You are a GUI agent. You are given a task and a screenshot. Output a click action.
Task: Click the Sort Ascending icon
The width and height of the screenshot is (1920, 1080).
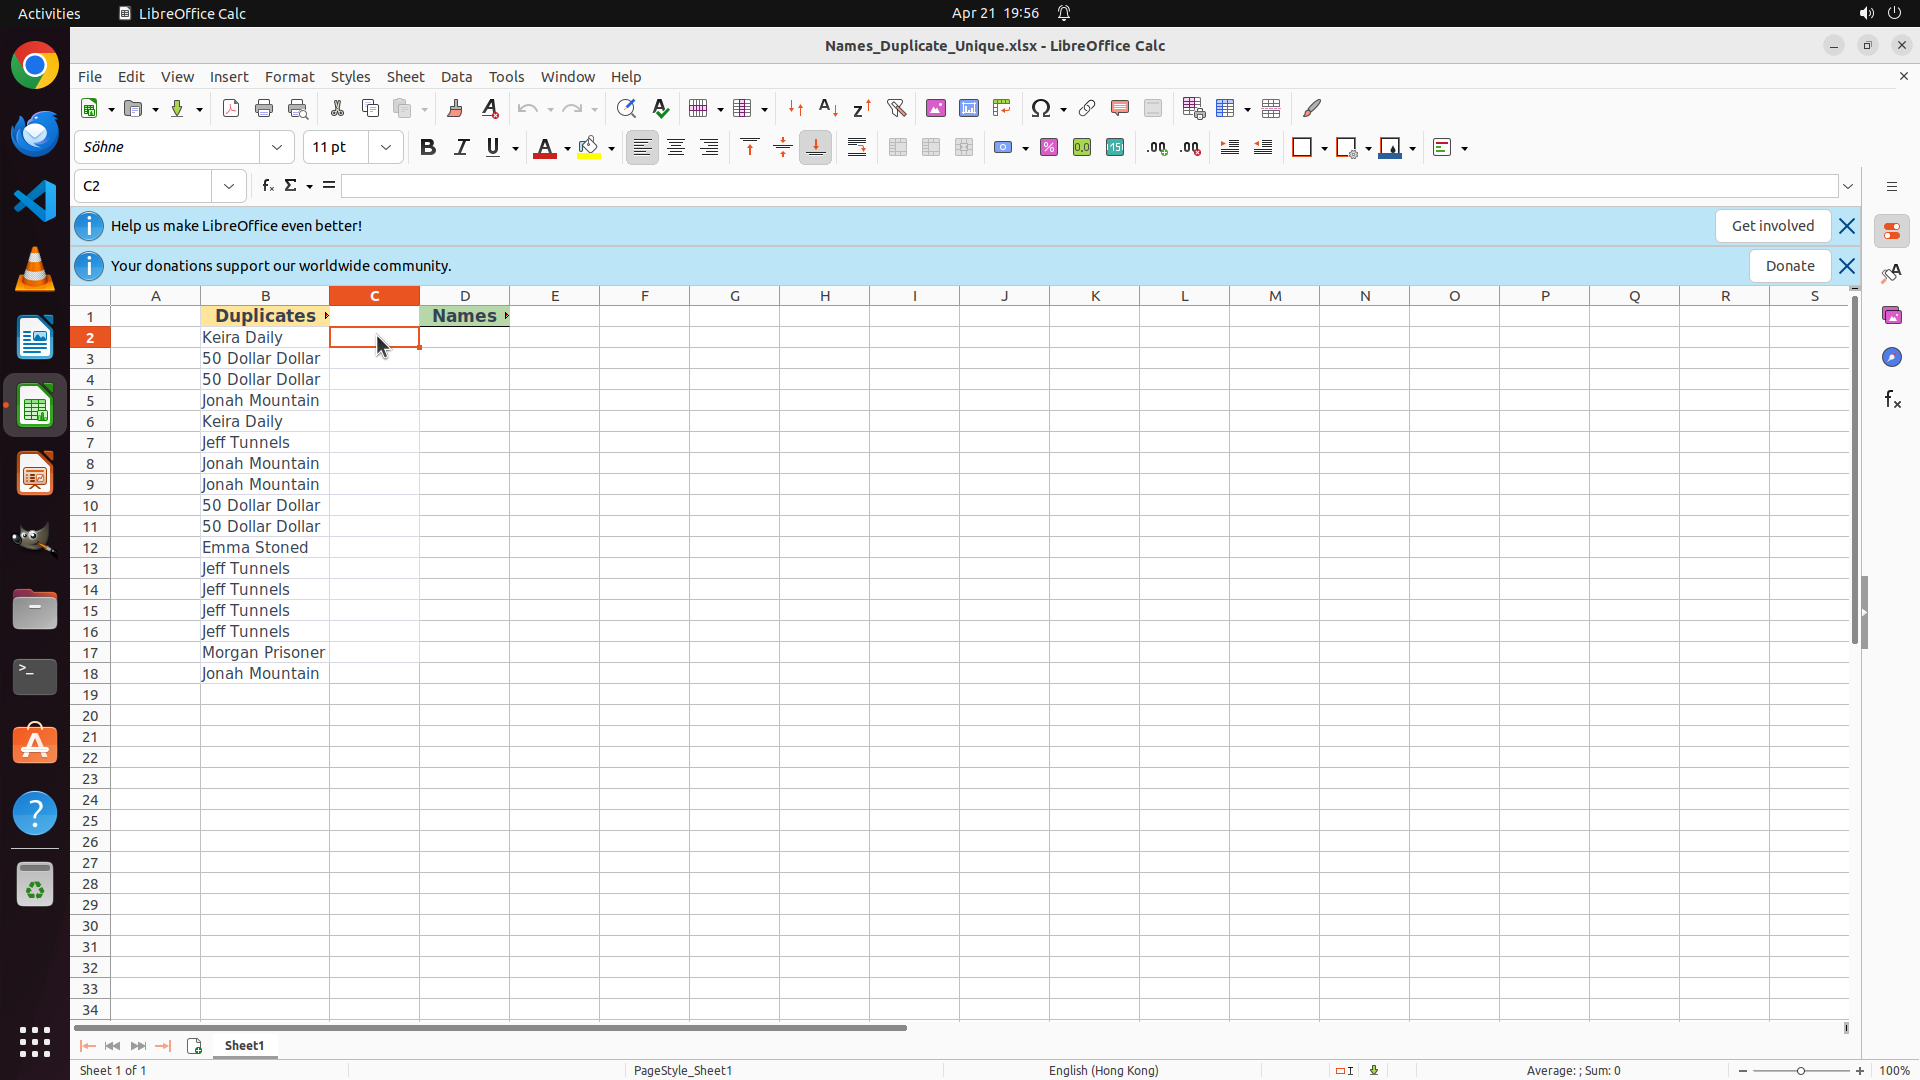coord(828,108)
